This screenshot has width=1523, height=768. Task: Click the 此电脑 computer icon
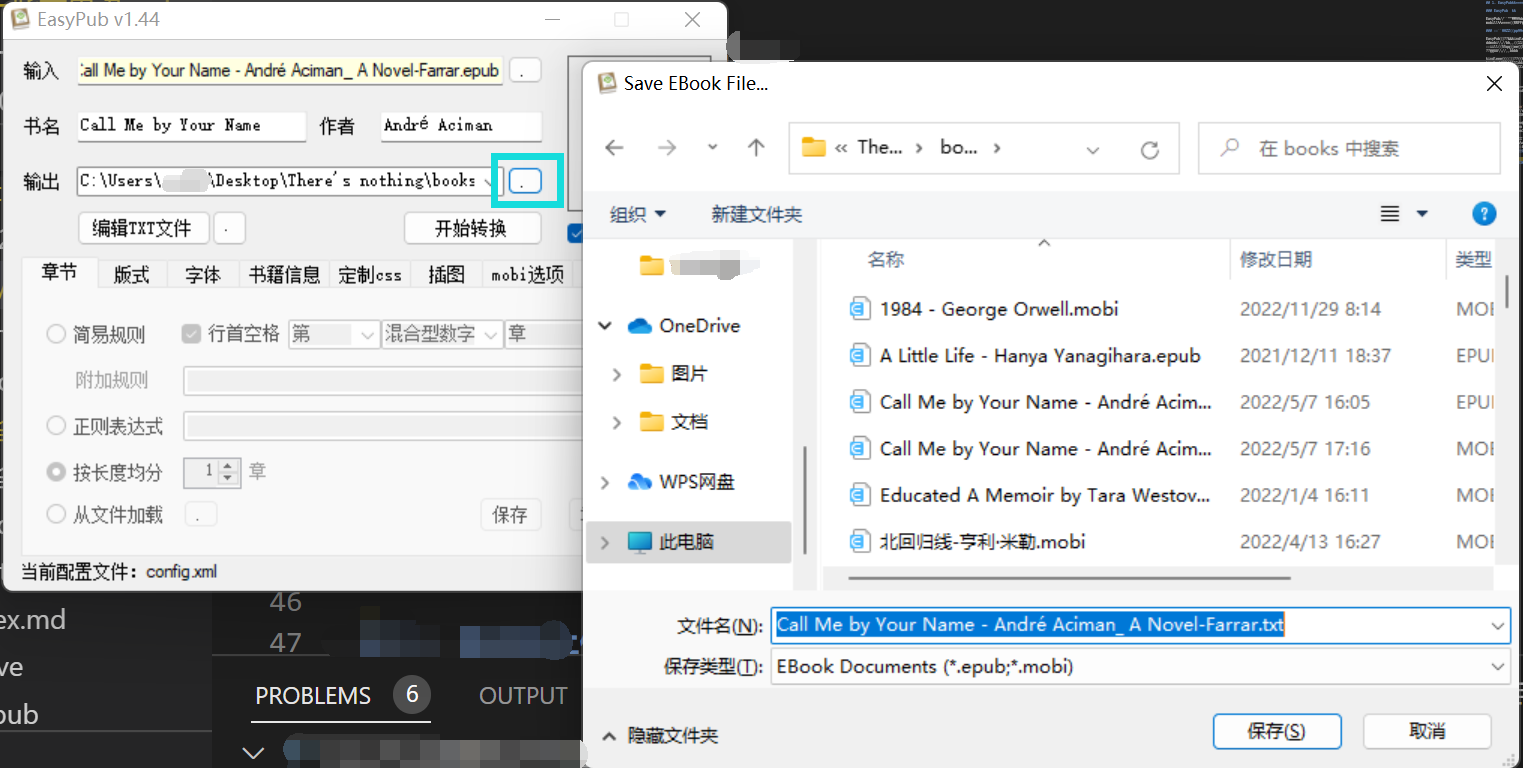640,542
